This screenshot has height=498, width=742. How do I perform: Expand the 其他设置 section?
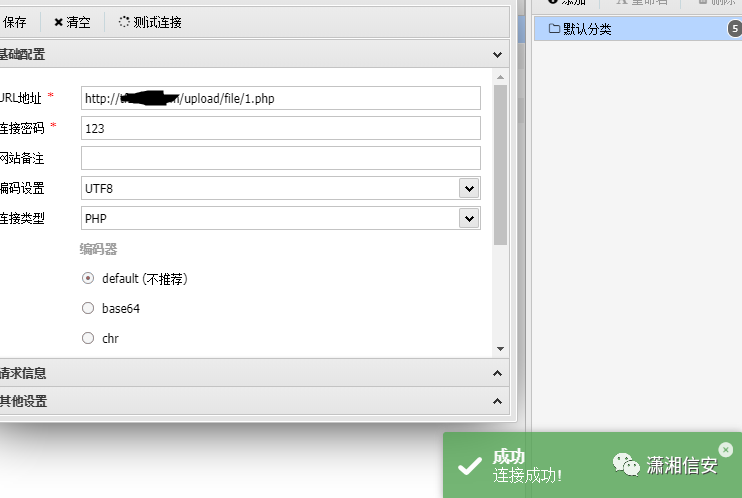pos(497,401)
